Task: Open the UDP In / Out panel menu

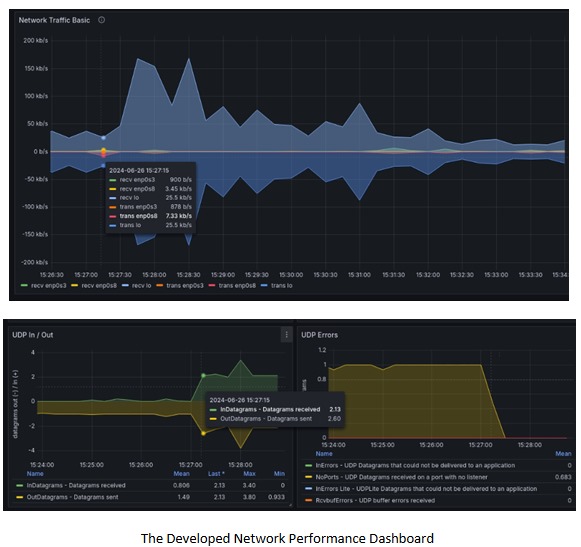Action: point(286,335)
